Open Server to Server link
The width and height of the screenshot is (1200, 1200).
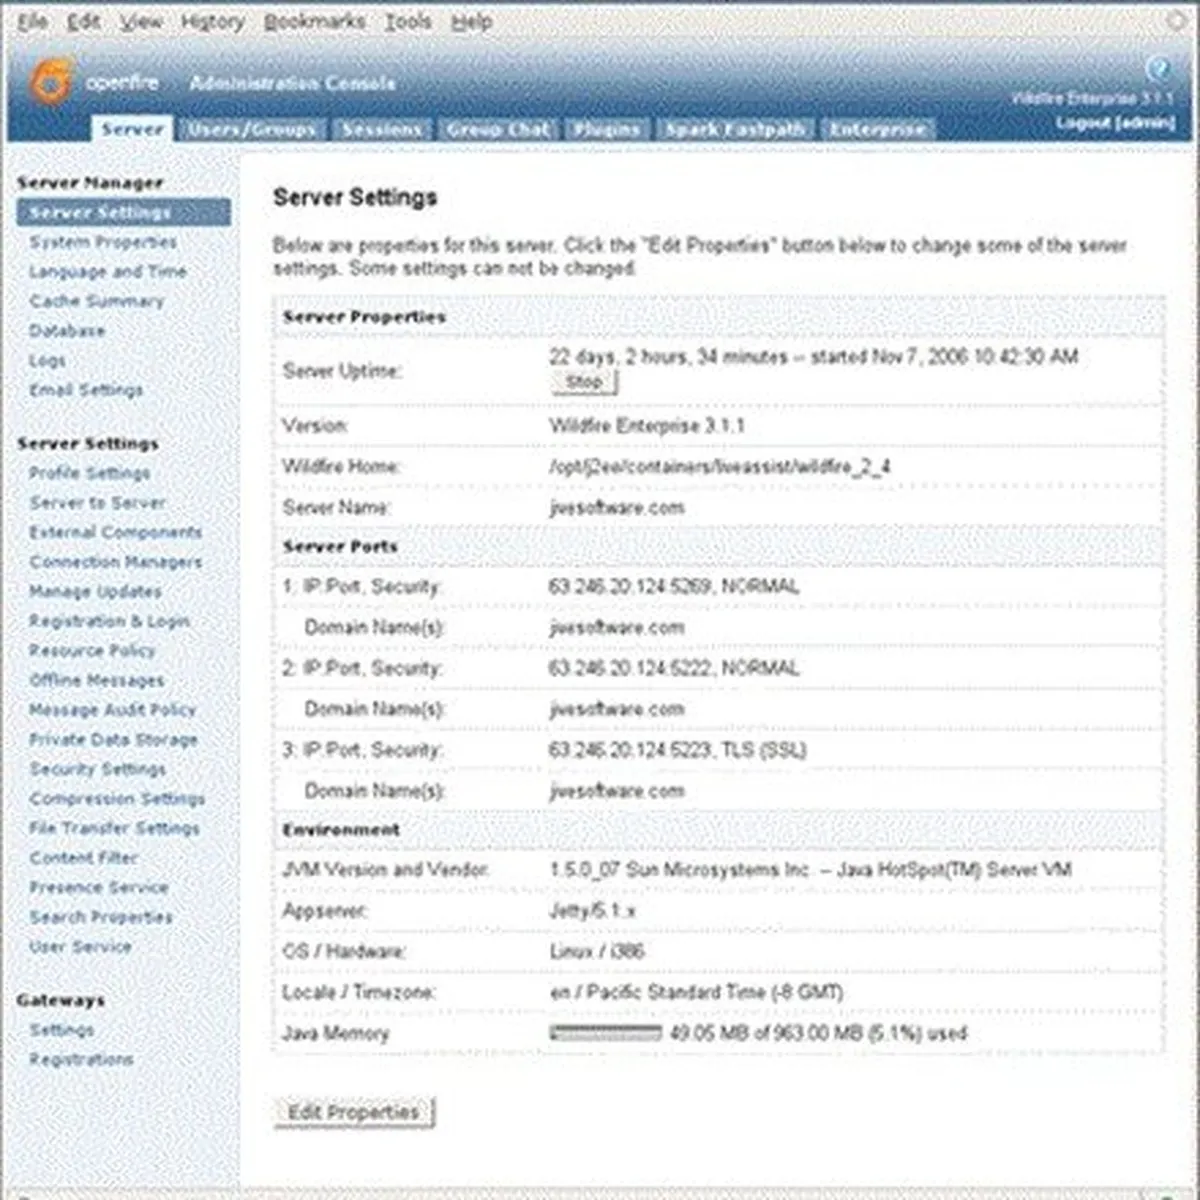[x=97, y=503]
